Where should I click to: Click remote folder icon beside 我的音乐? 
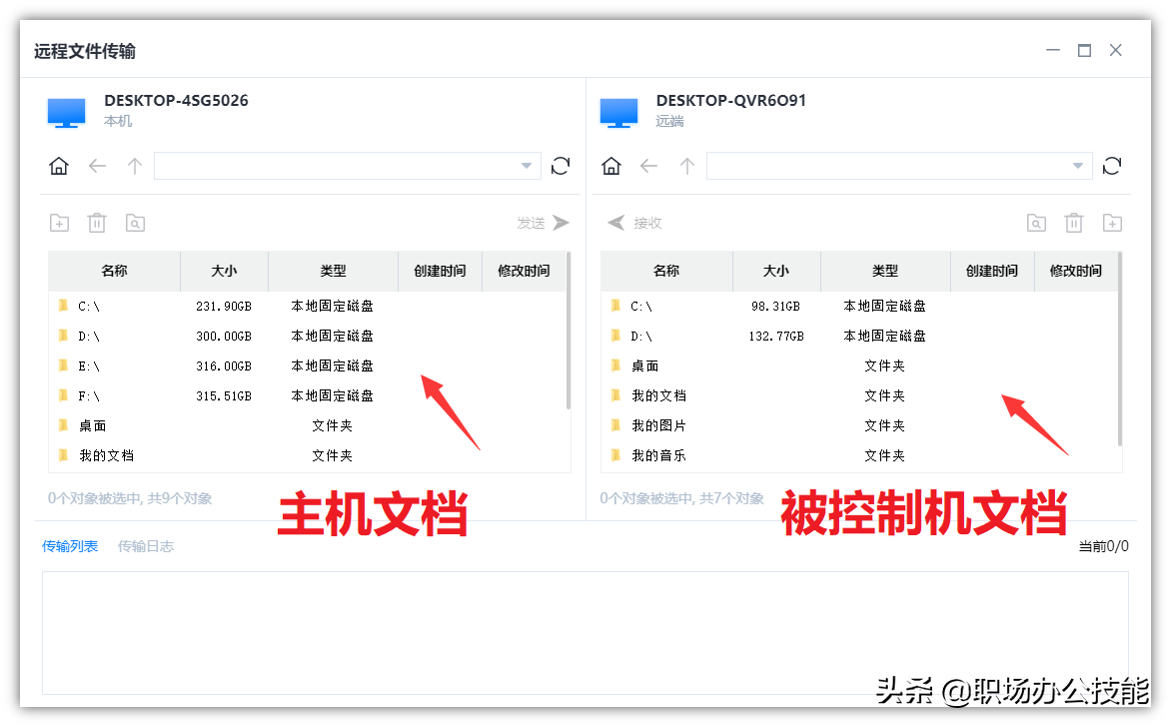coord(615,454)
